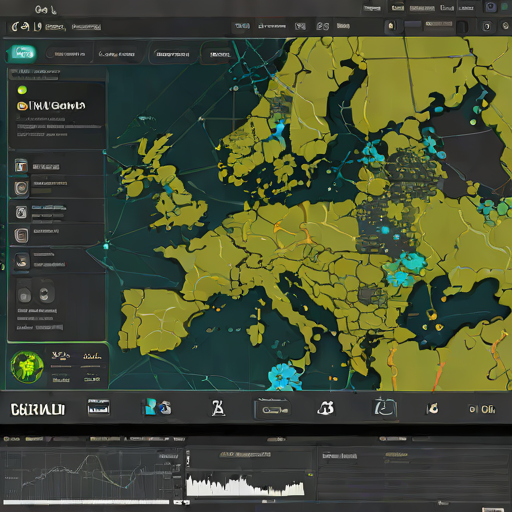Toggle the left rounded switch in side panel
Image resolution: width=512 pixels, height=512 pixels.
(x=24, y=295)
